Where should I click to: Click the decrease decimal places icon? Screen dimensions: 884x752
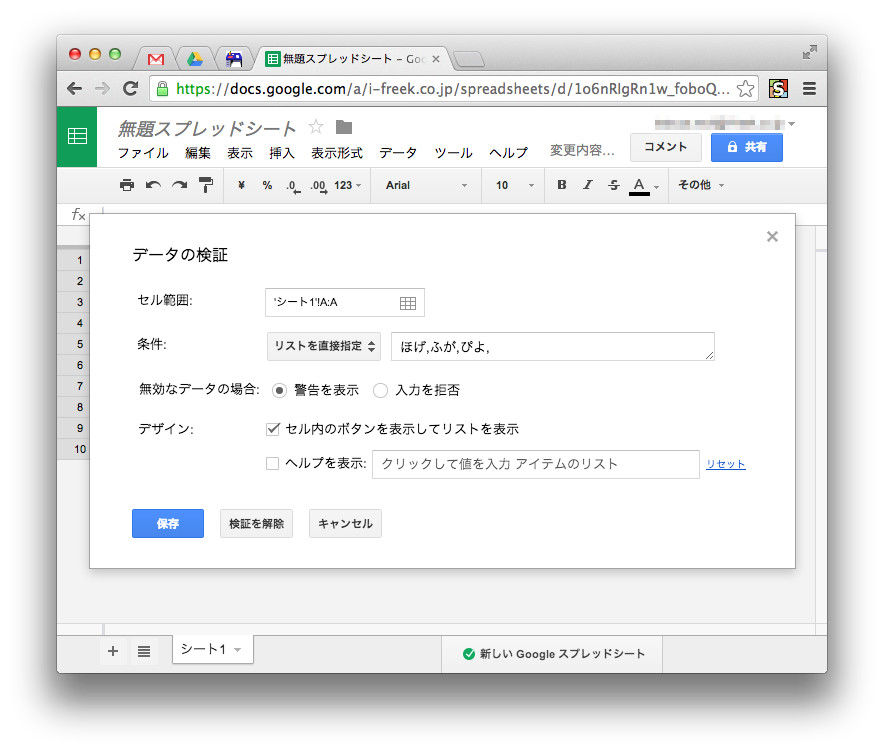[x=292, y=185]
